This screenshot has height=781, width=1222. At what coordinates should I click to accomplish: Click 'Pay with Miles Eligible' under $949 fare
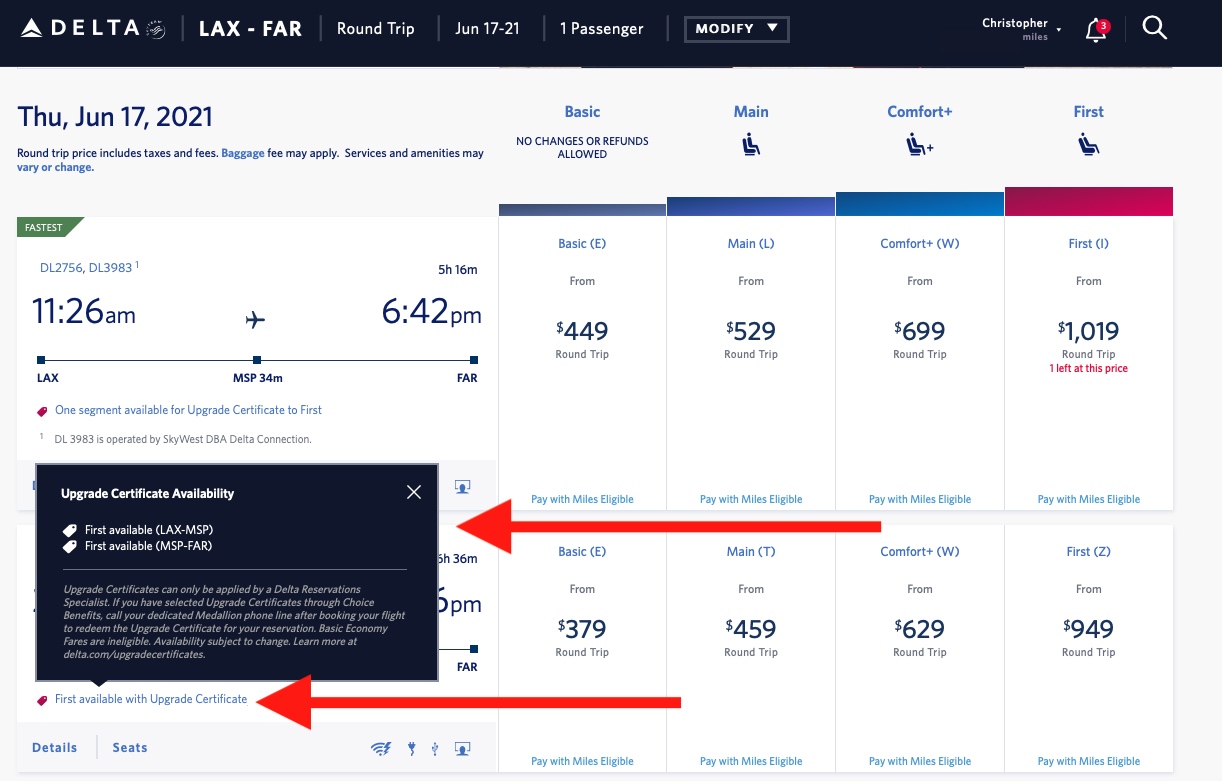tap(1089, 761)
